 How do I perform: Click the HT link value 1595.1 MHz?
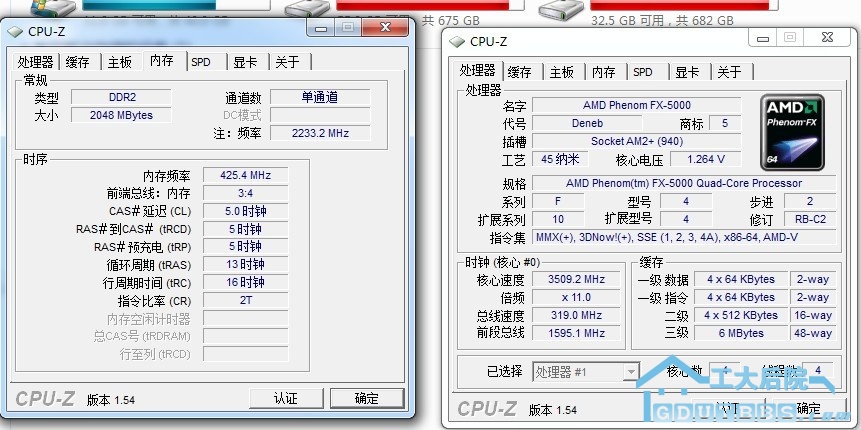(577, 333)
